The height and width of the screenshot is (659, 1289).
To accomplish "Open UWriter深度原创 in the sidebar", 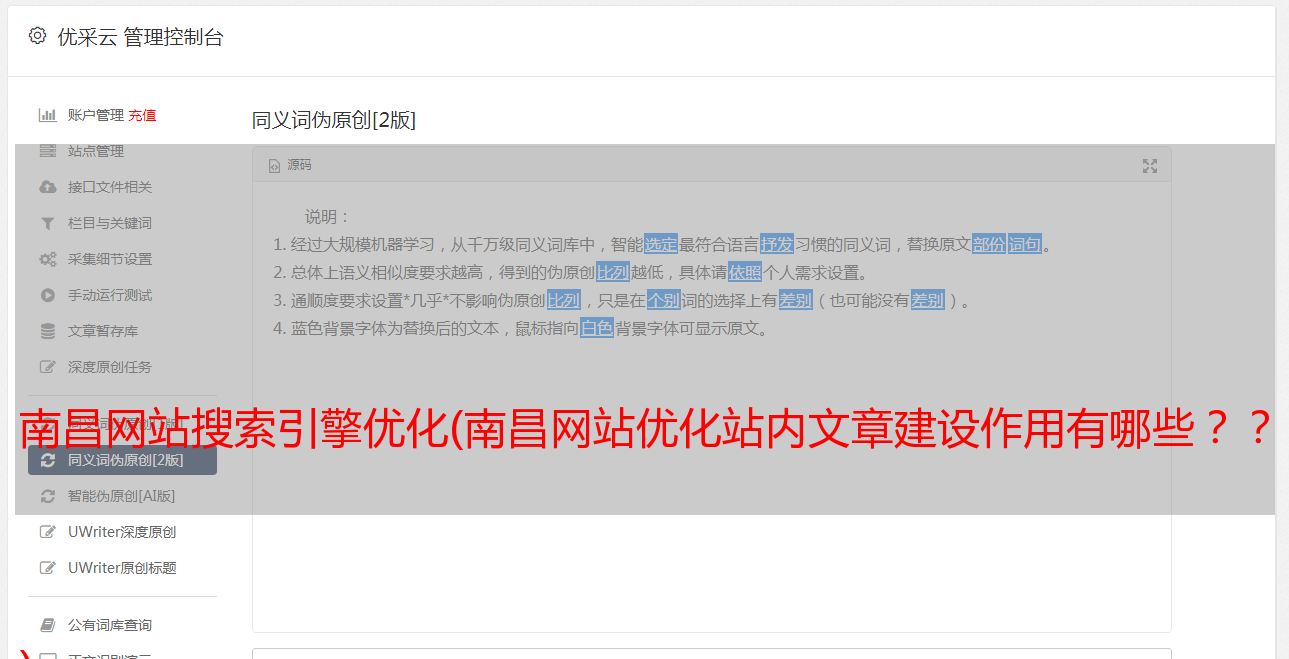I will point(122,532).
